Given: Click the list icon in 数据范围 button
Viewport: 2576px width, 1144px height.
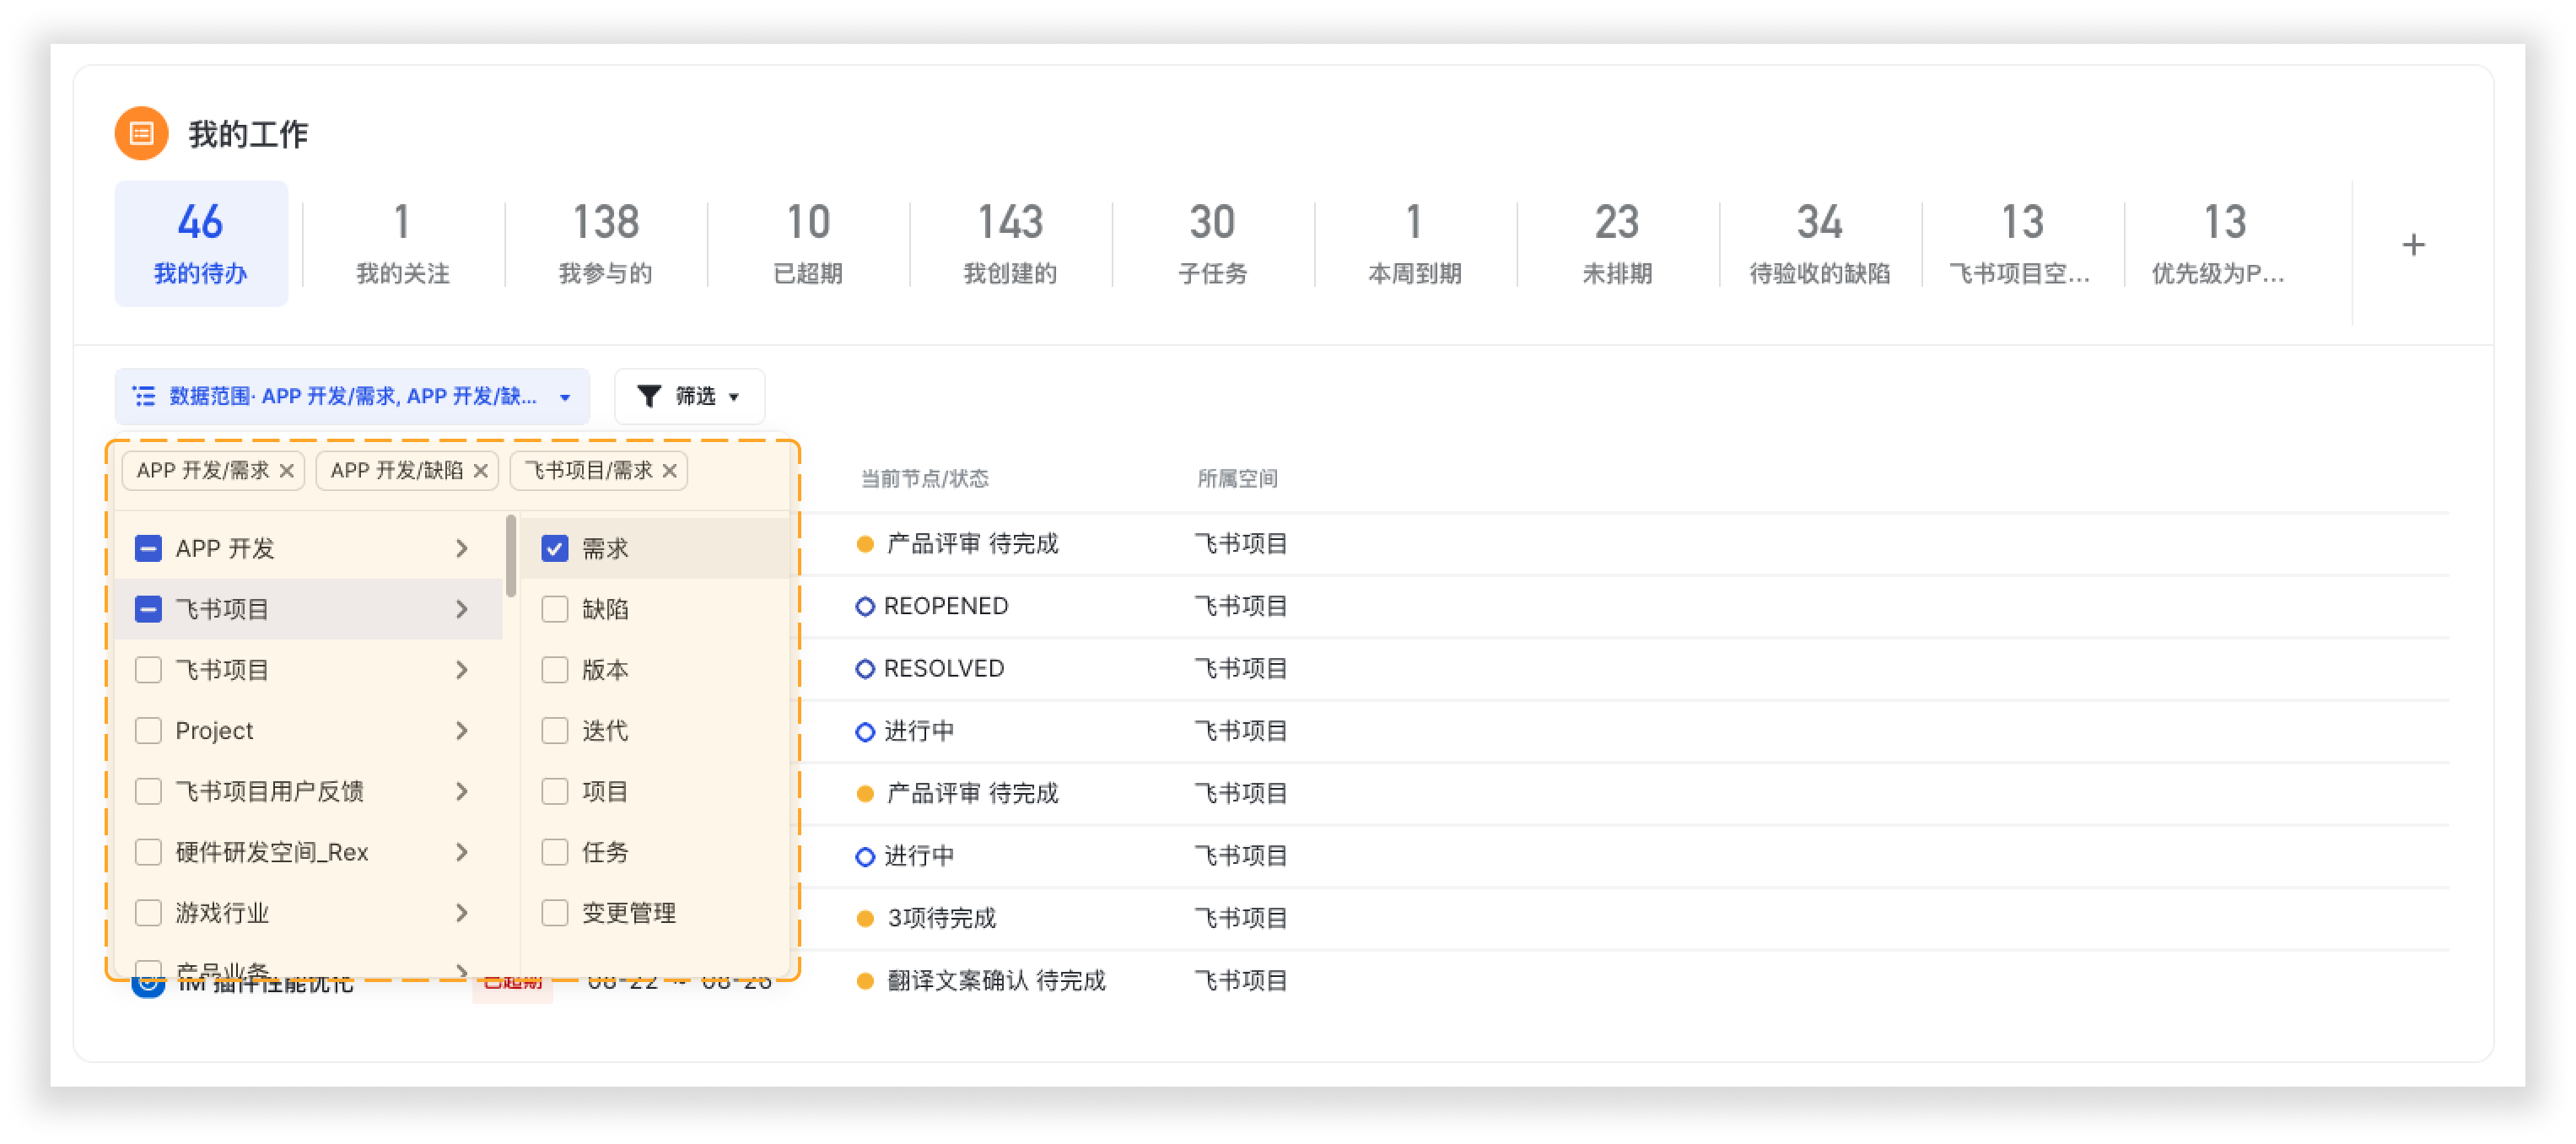Looking at the screenshot, I should click(144, 396).
